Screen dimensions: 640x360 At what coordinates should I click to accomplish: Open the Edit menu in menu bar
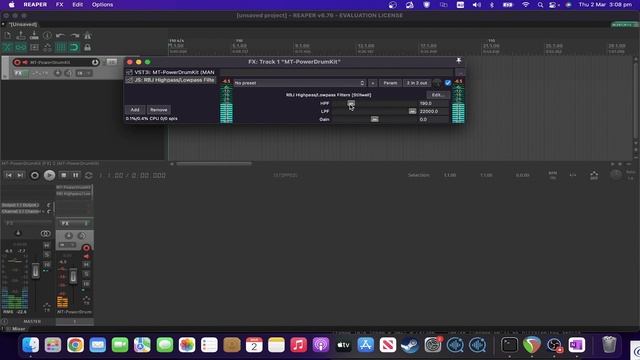tap(78, 4)
